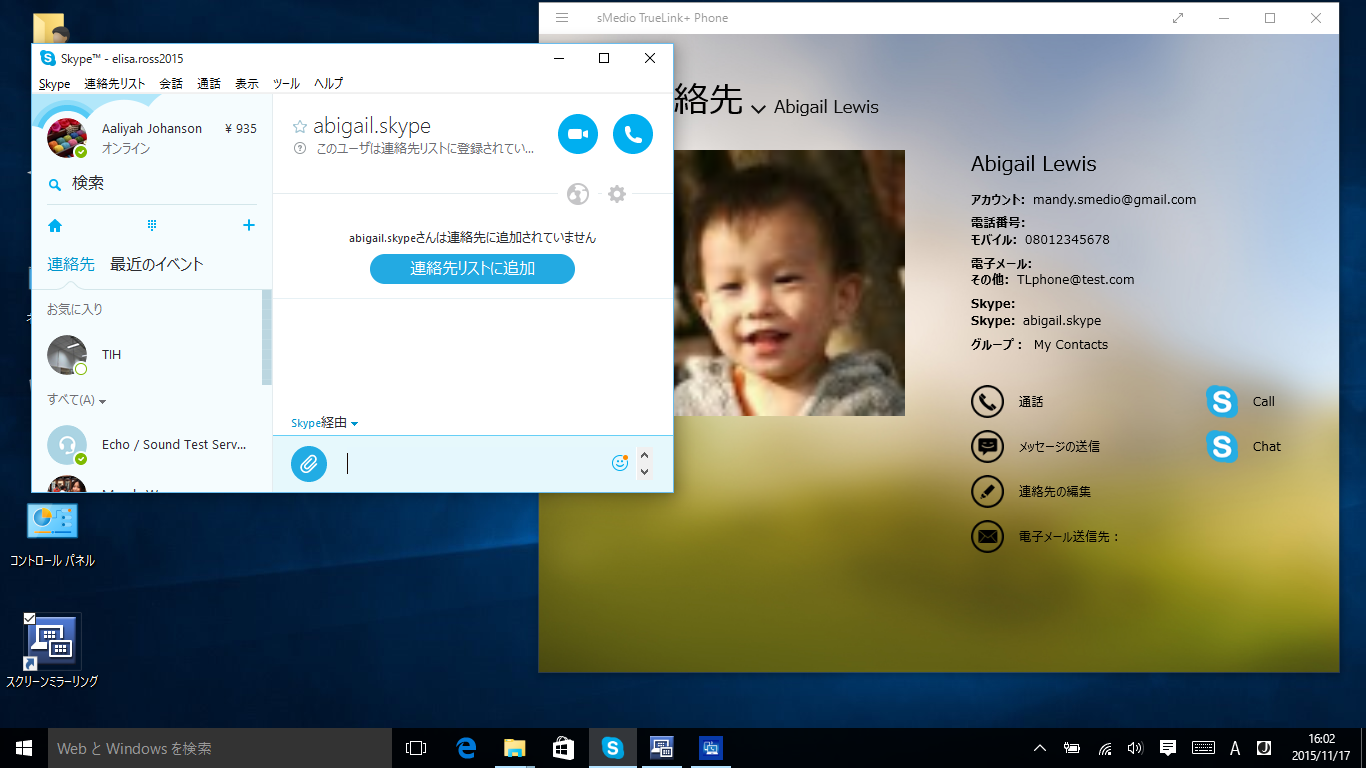Open Microsoft Edge from the taskbar
The height and width of the screenshot is (768, 1366).
466,748
